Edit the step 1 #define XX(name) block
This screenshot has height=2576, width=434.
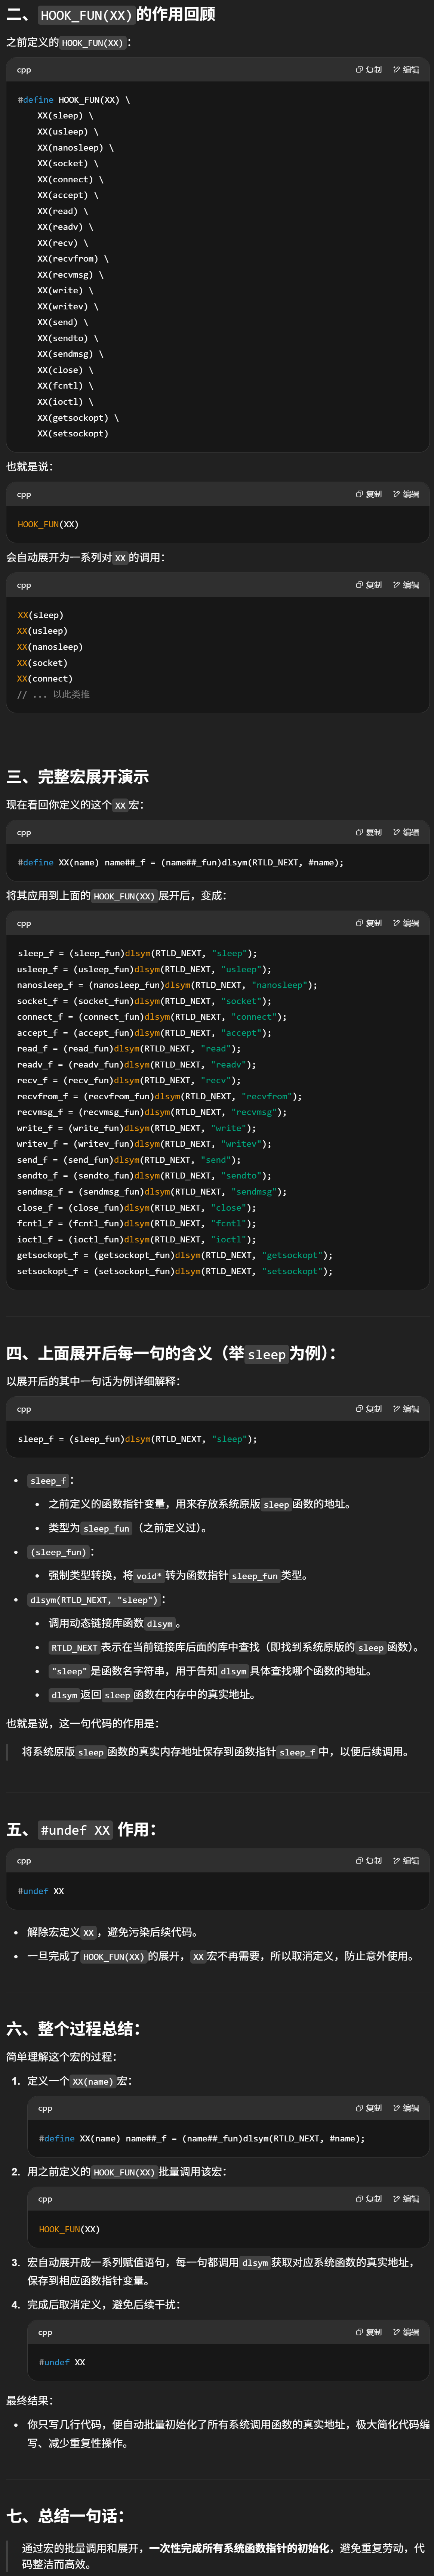[x=406, y=2108]
